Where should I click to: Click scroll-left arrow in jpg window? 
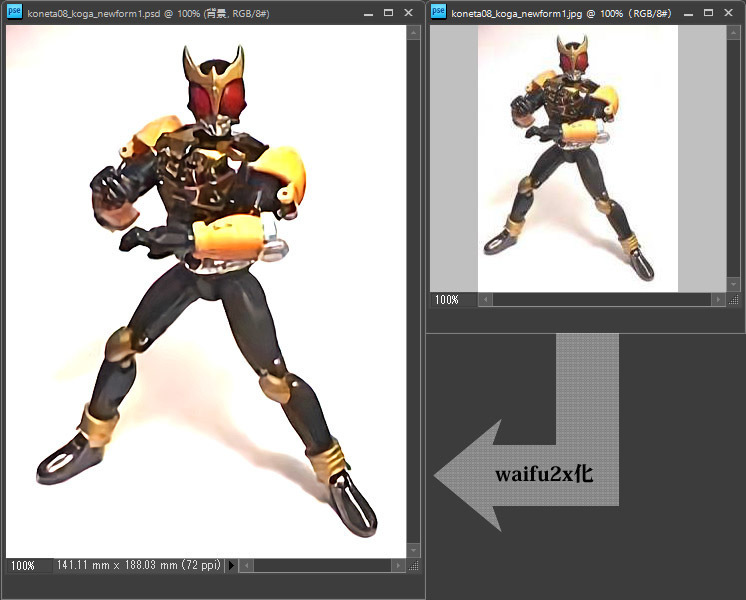tap(485, 300)
